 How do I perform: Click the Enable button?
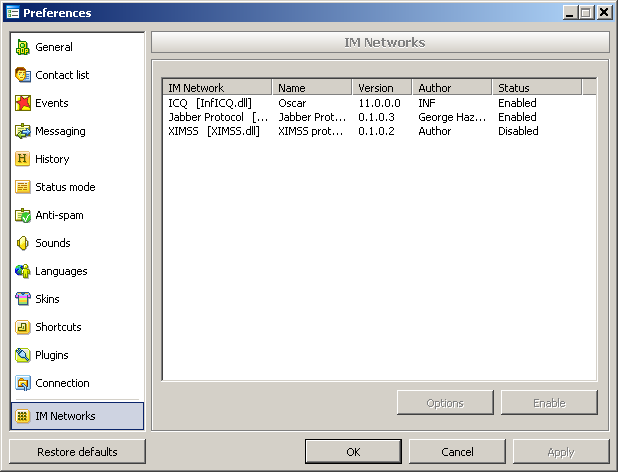(x=549, y=403)
